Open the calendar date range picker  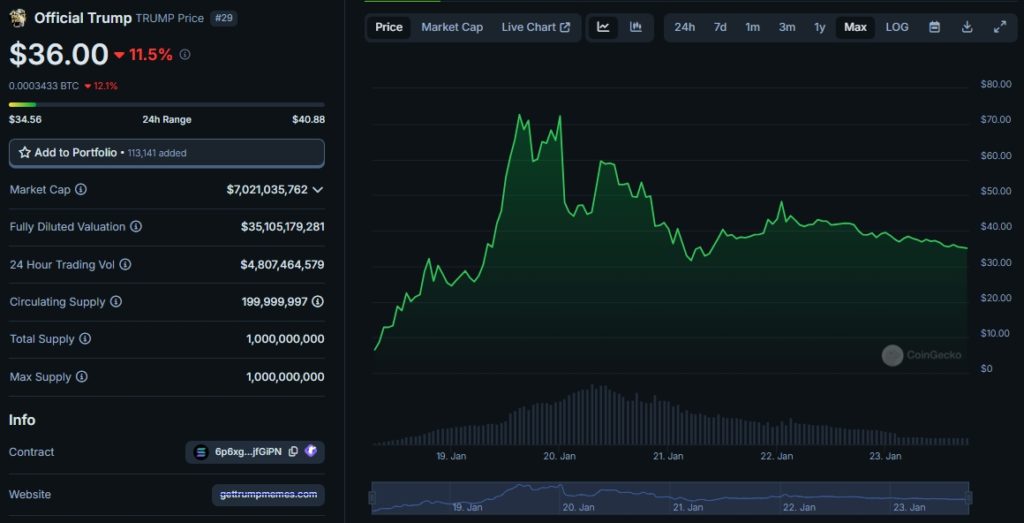[935, 27]
